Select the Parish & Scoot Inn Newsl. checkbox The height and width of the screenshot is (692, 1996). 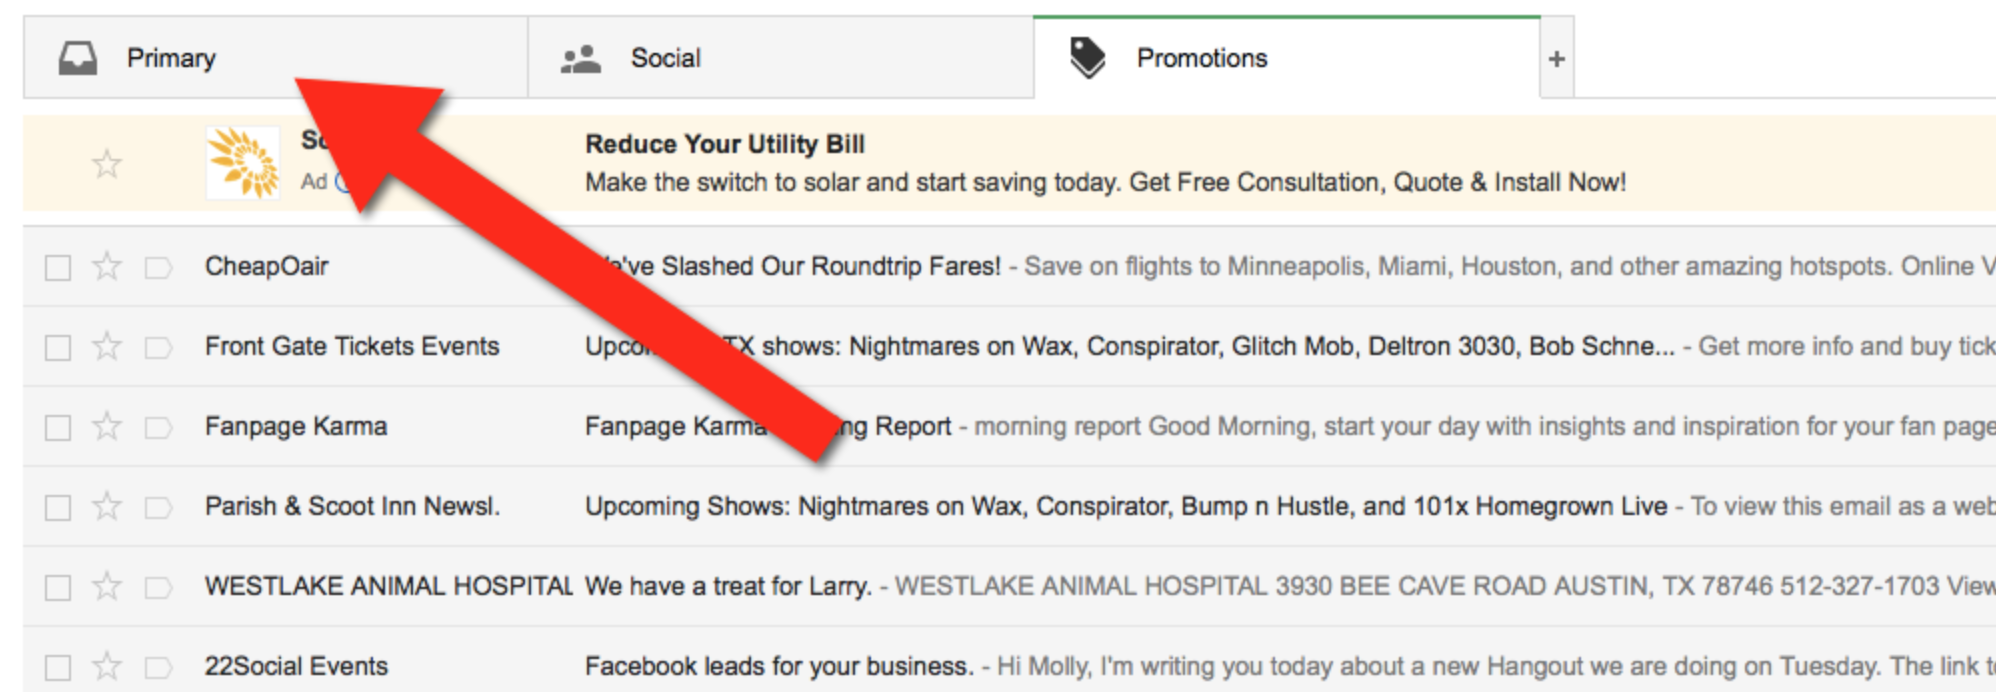(x=56, y=506)
